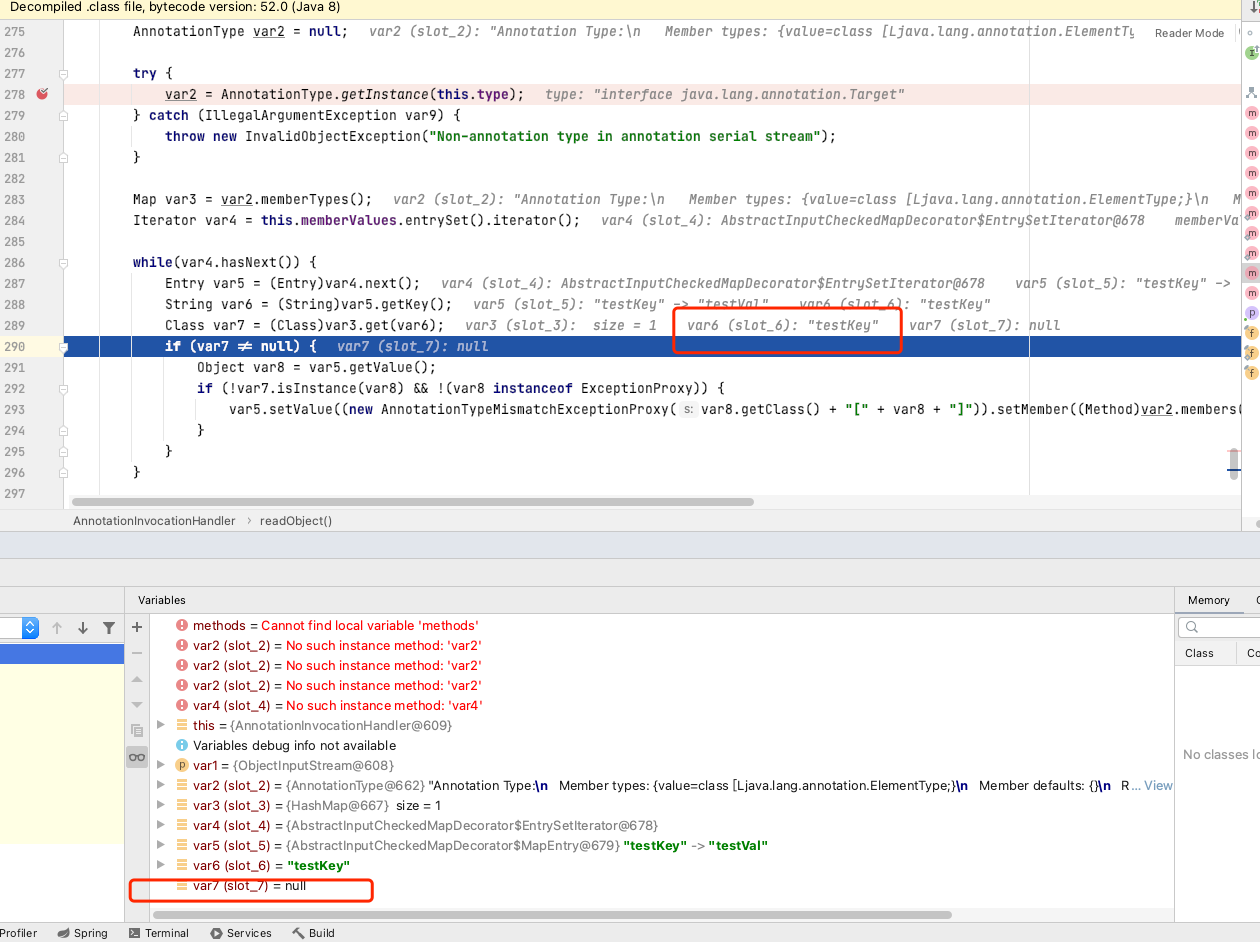Click the remove watch minus icon
Viewport: 1260px width, 942px height.
137,653
